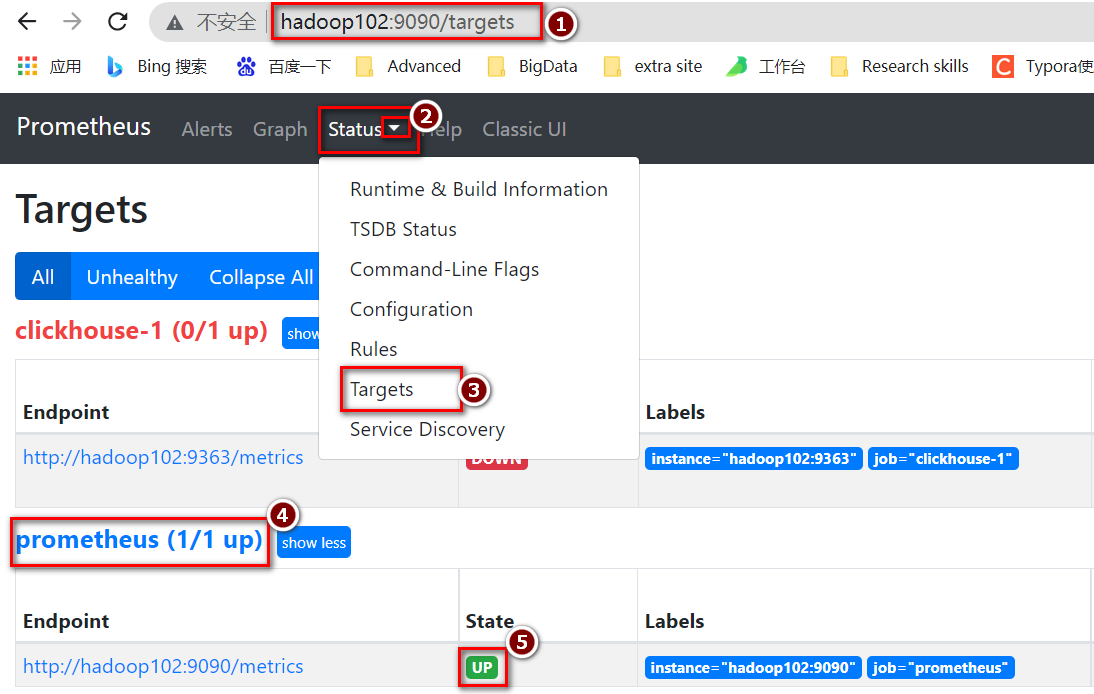This screenshot has height=694, width=1094.
Task: Click Labels header in prometheus table
Action: click(674, 621)
